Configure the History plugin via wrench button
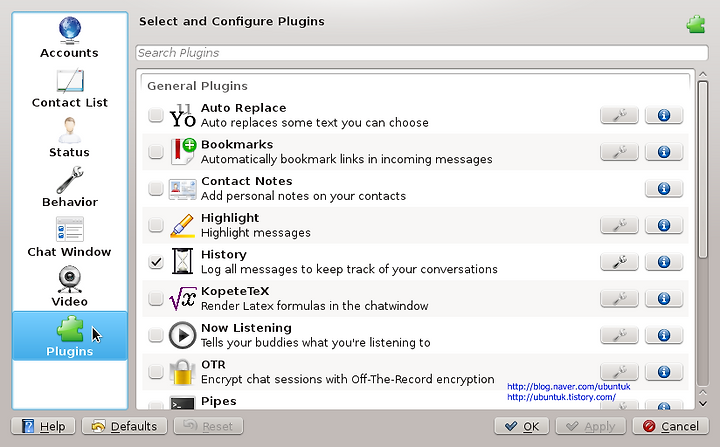Image resolution: width=720 pixels, height=447 pixels. pyautogui.click(x=619, y=262)
